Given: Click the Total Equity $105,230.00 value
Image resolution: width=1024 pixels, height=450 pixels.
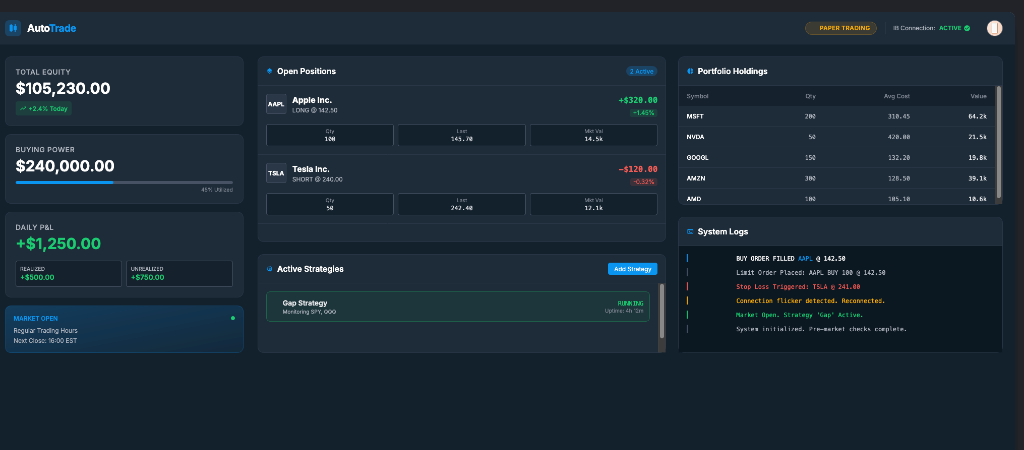Looking at the screenshot, I should pos(63,89).
